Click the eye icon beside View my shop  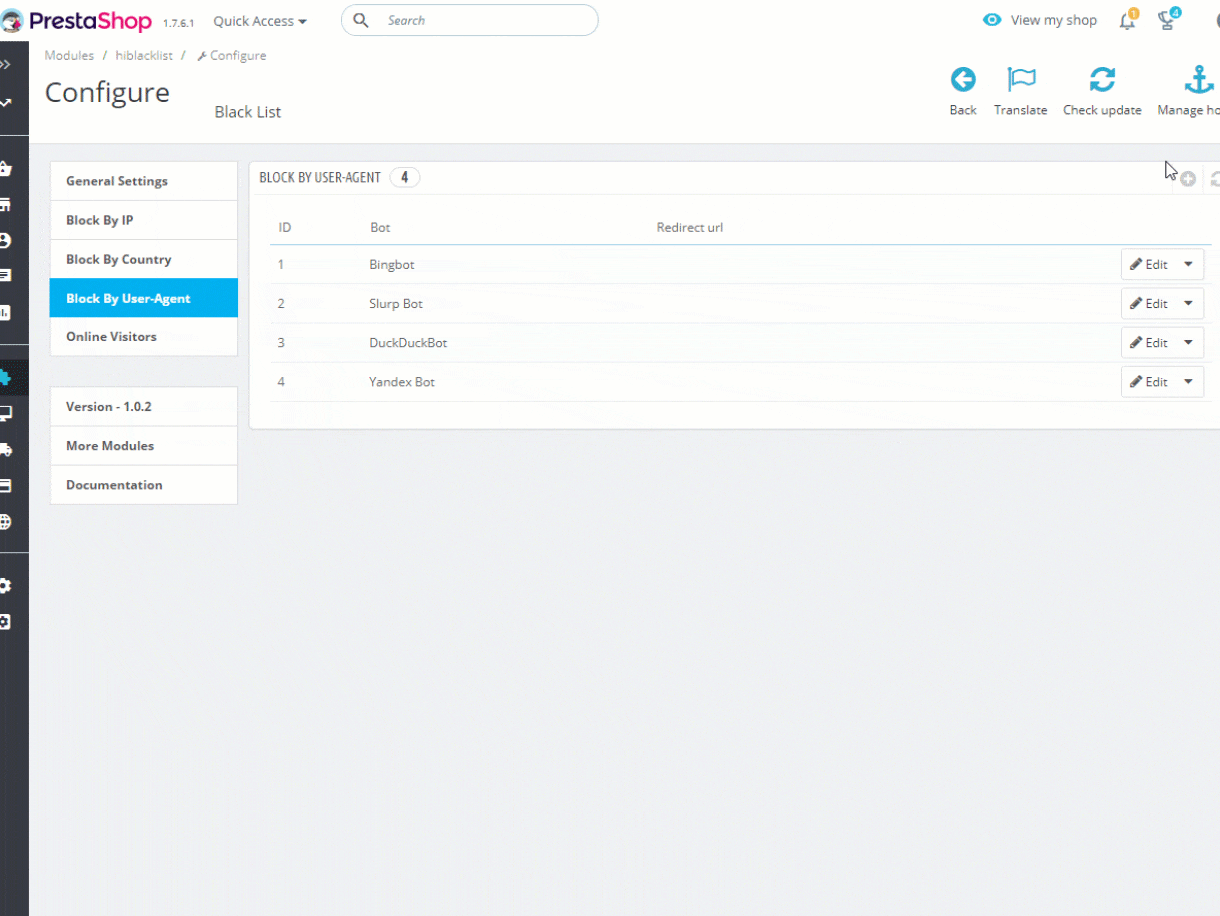[x=992, y=20]
